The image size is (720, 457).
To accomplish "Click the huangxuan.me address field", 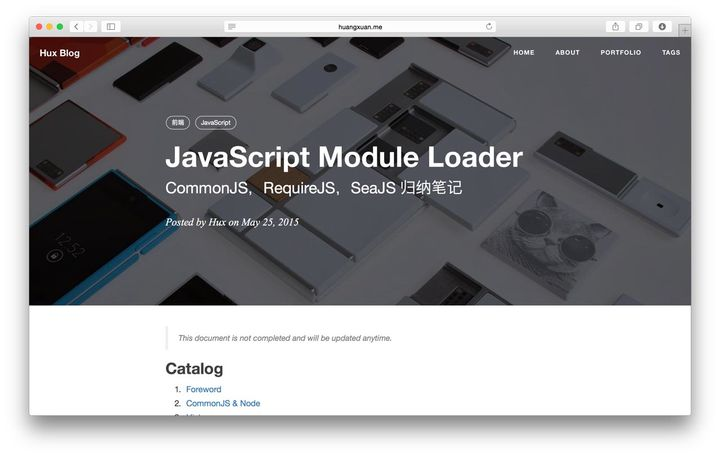I will (x=360, y=27).
